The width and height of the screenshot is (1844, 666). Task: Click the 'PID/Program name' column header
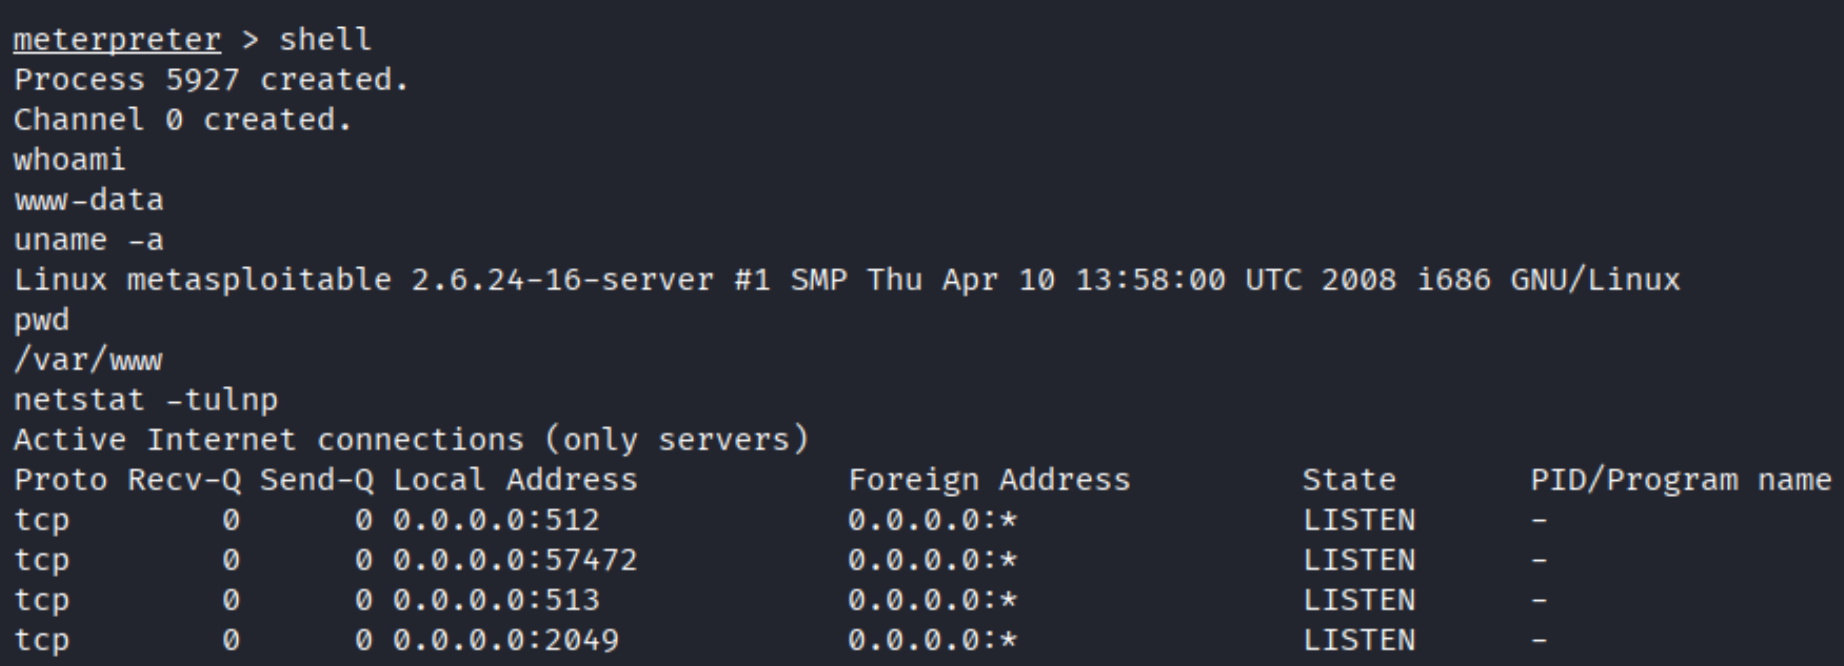[1680, 480]
